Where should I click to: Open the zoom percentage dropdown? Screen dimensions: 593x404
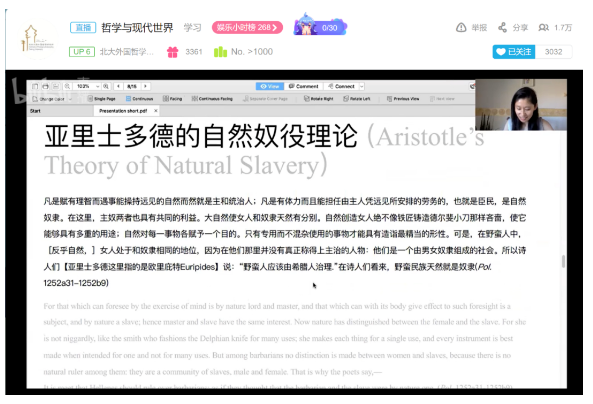click(98, 86)
